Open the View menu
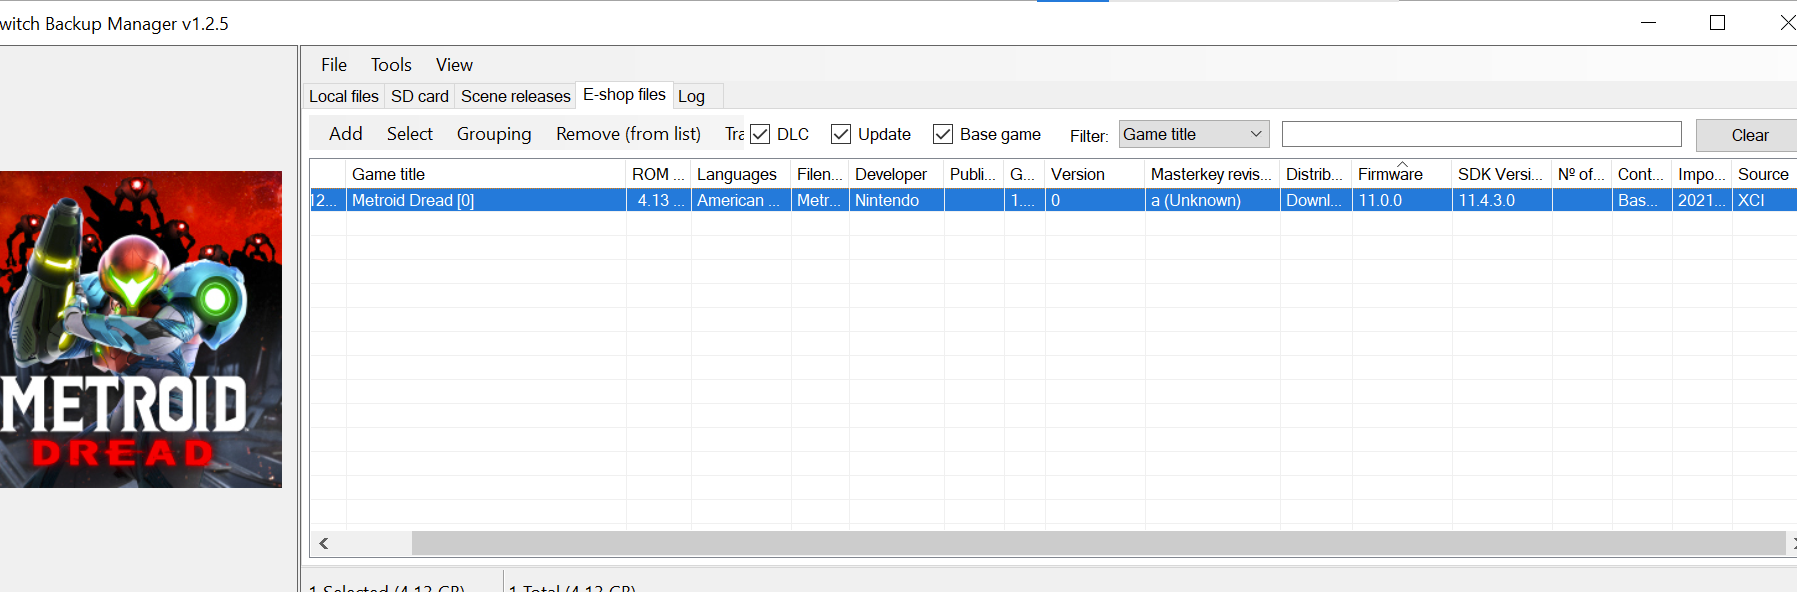1797x592 pixels. point(454,65)
